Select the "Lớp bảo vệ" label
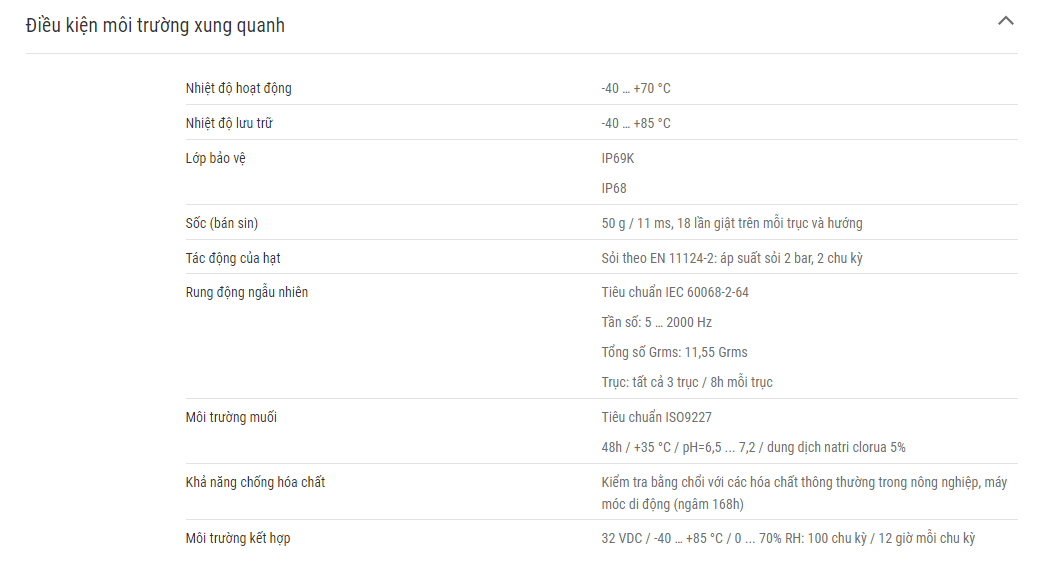Screen dimensions: 1040x573 coord(216,159)
